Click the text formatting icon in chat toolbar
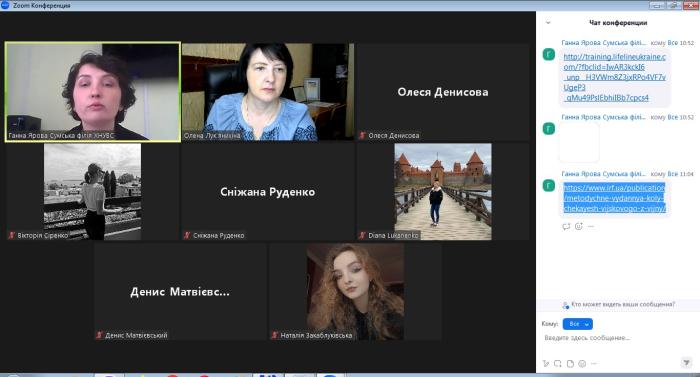This screenshot has height=377, width=700. click(546, 364)
